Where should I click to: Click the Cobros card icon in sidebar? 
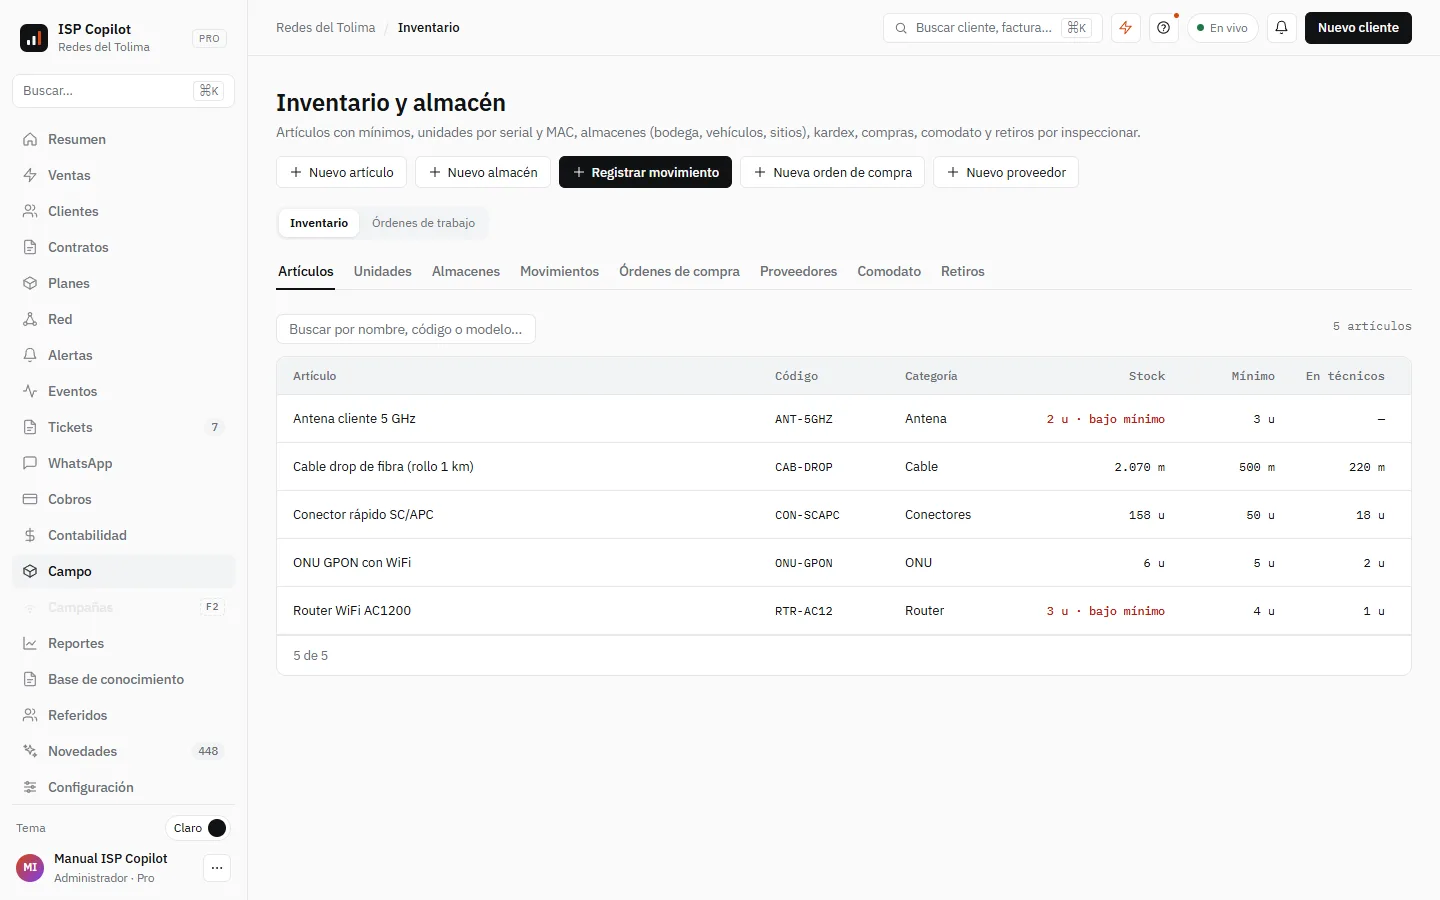(x=30, y=499)
